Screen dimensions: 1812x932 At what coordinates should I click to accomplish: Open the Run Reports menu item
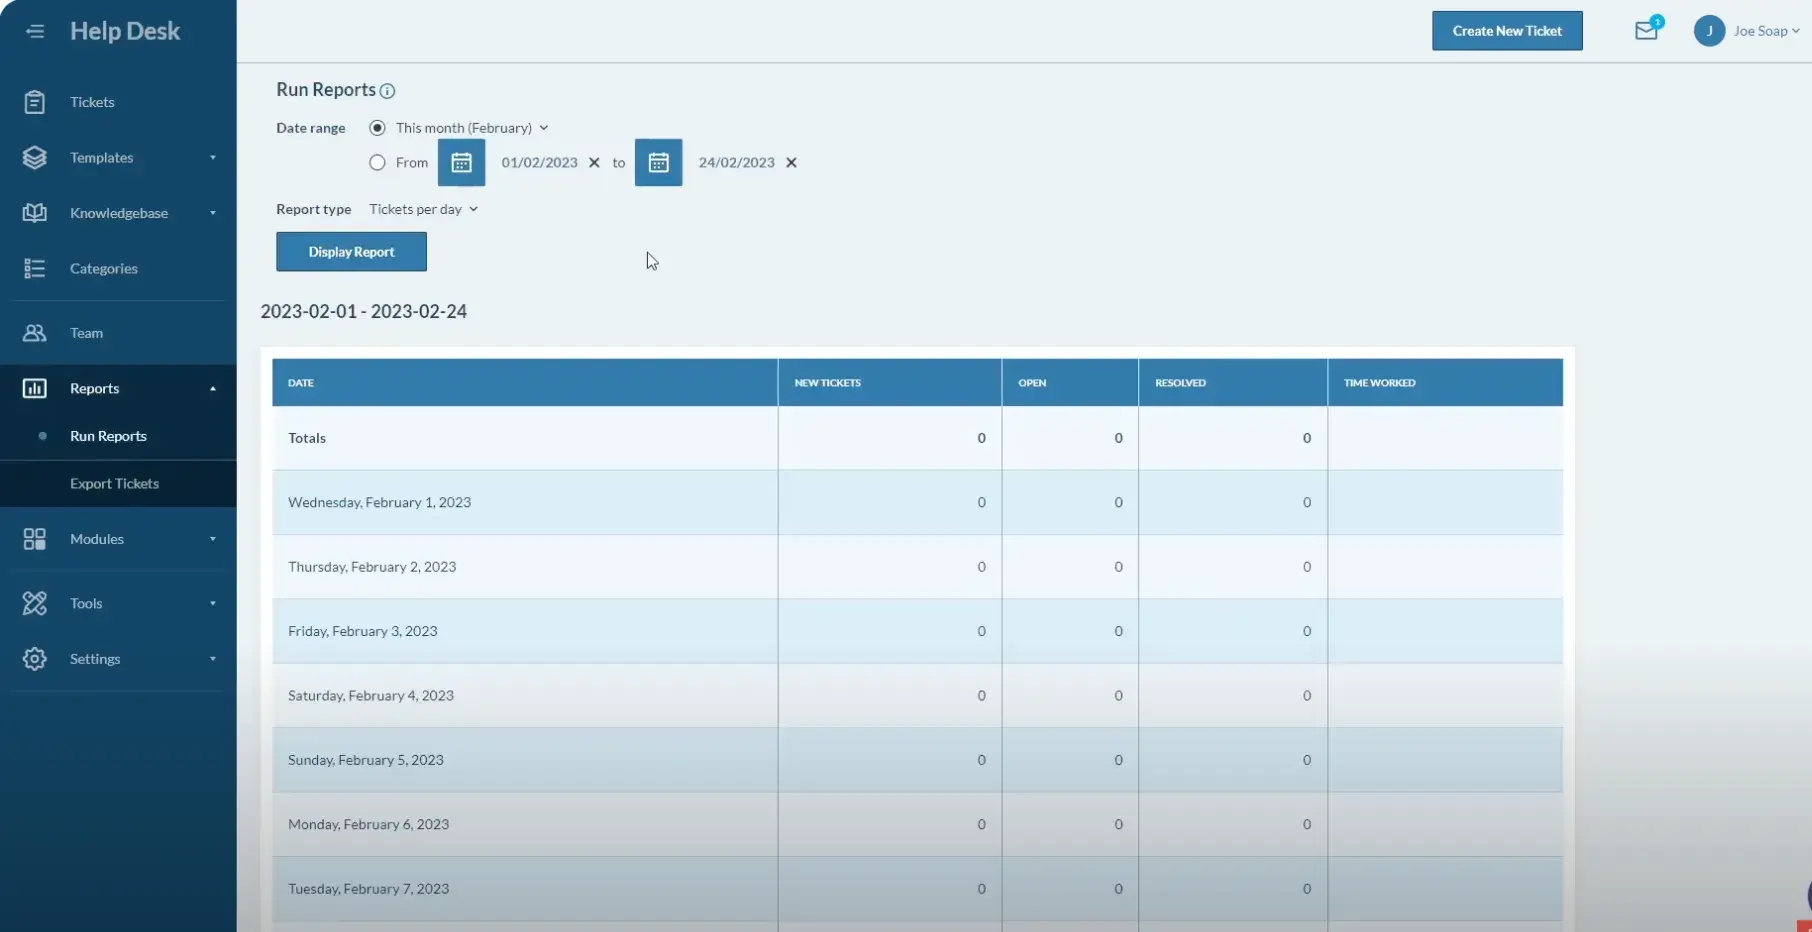point(107,436)
